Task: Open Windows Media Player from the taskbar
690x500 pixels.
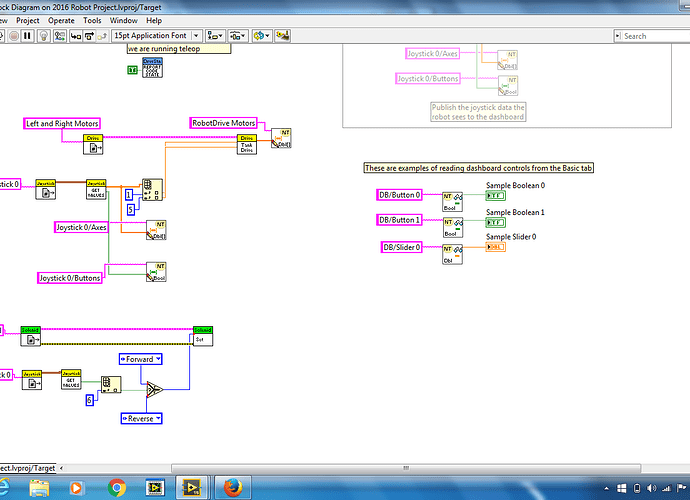Action: [76, 488]
